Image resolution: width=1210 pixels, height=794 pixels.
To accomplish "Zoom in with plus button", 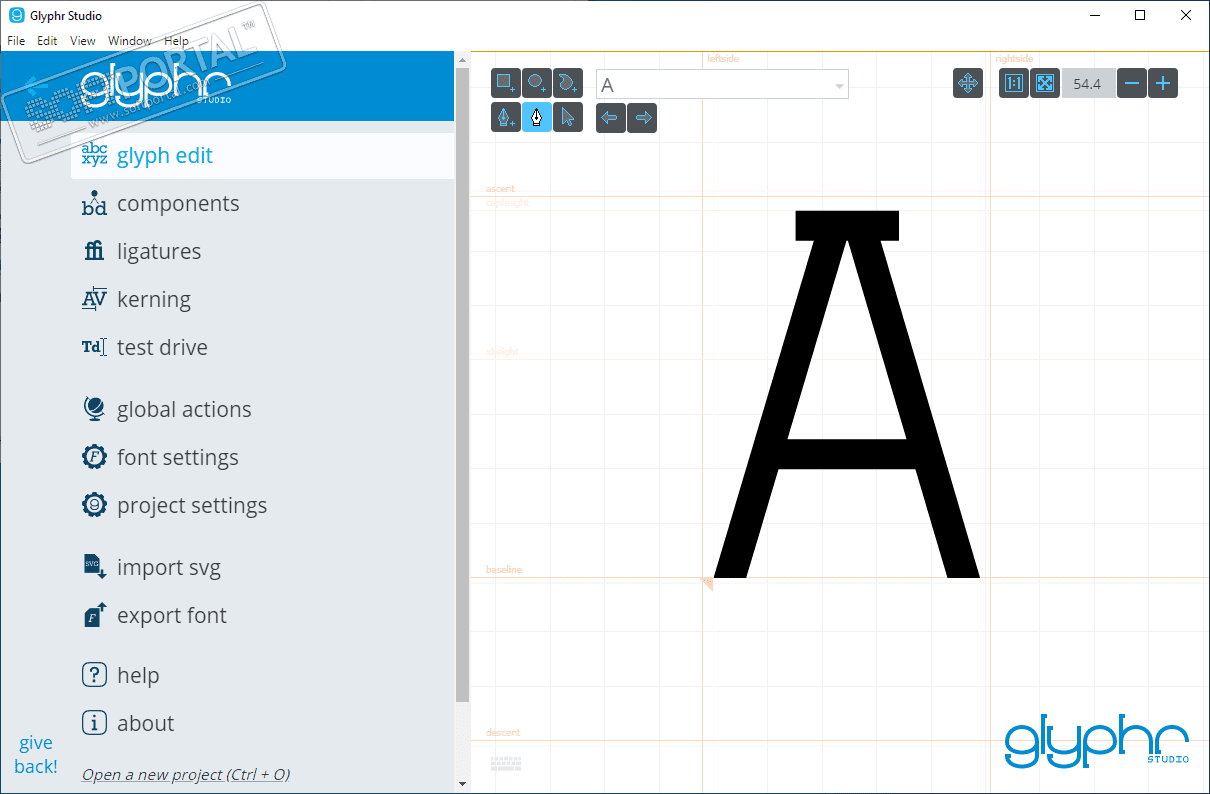I will (1163, 83).
